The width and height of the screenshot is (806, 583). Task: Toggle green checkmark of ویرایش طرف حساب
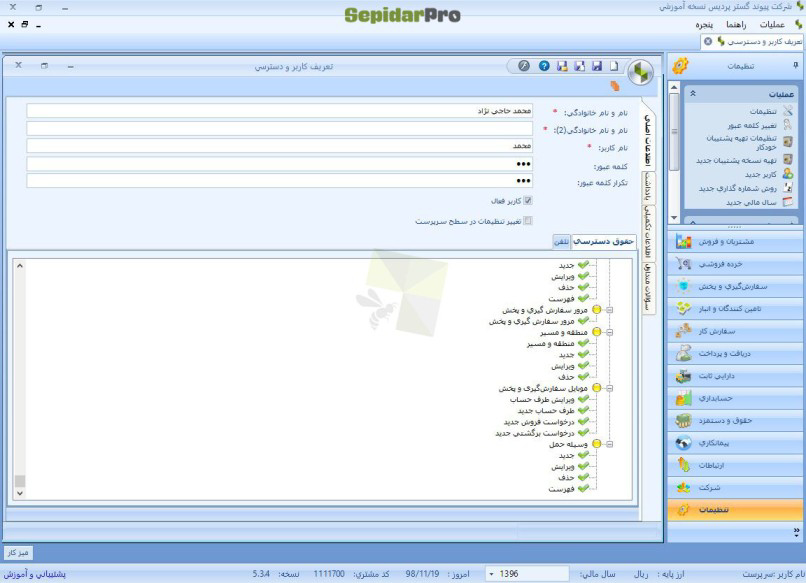(583, 399)
